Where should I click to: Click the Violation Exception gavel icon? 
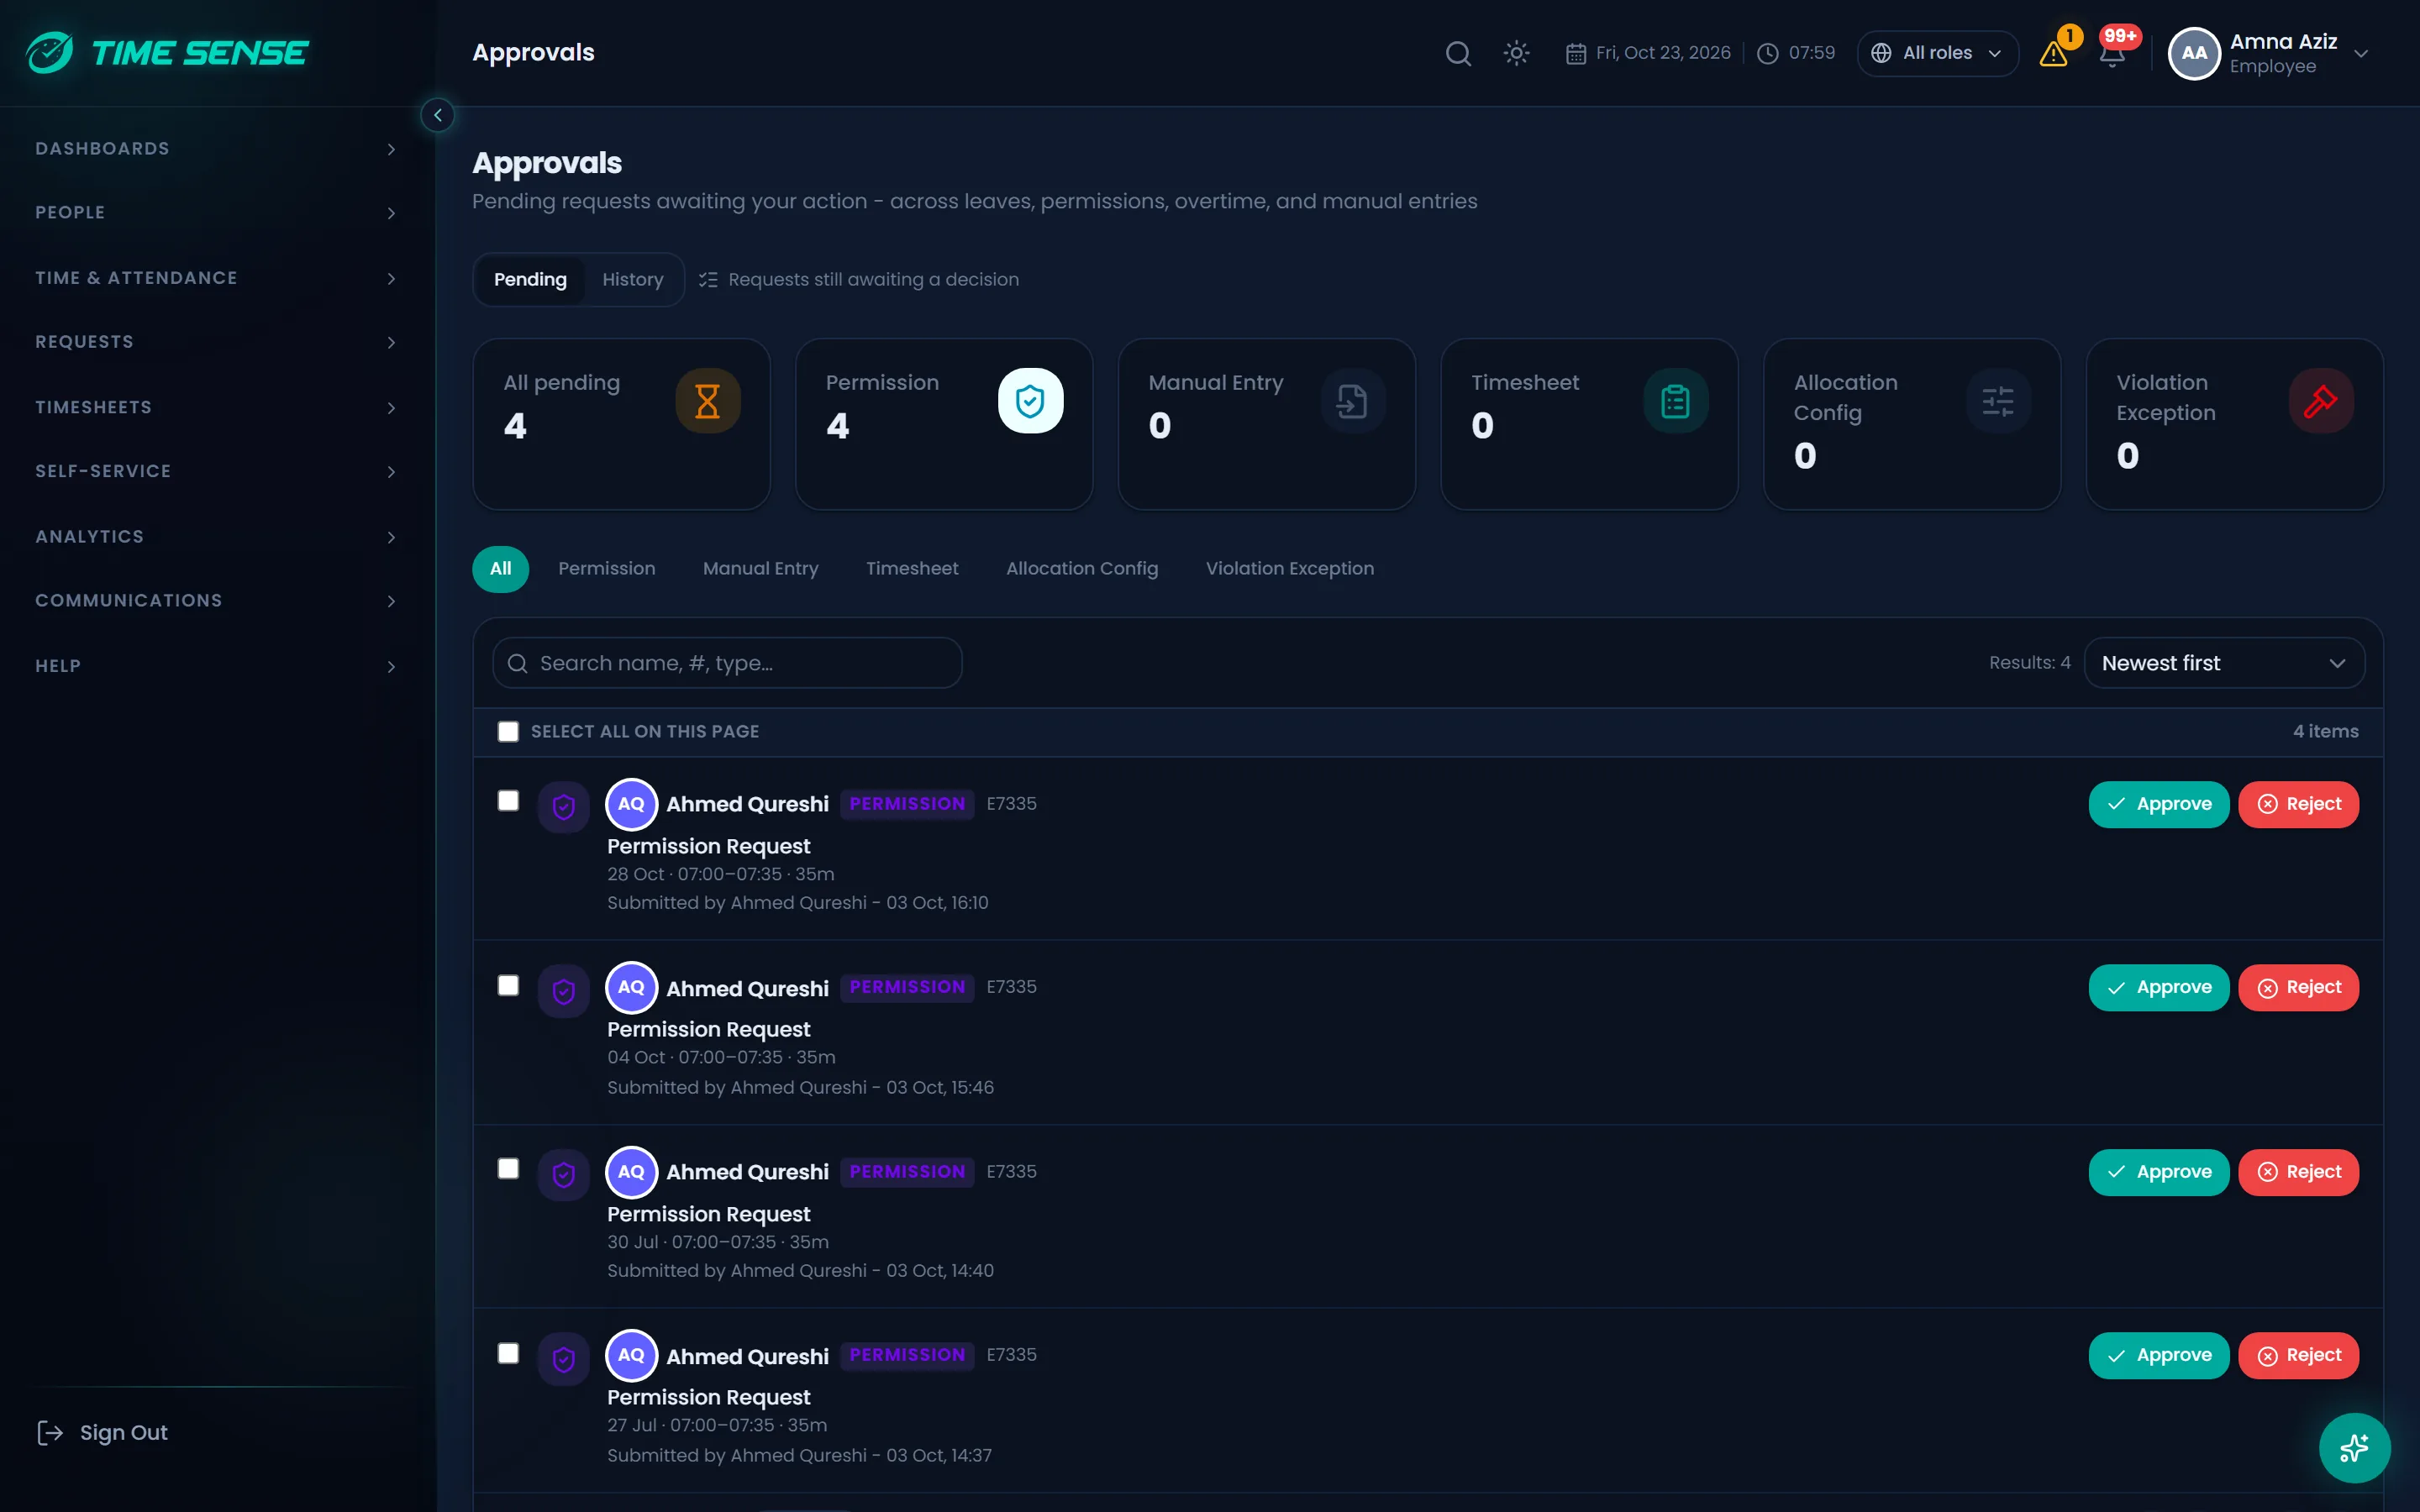click(x=2320, y=401)
